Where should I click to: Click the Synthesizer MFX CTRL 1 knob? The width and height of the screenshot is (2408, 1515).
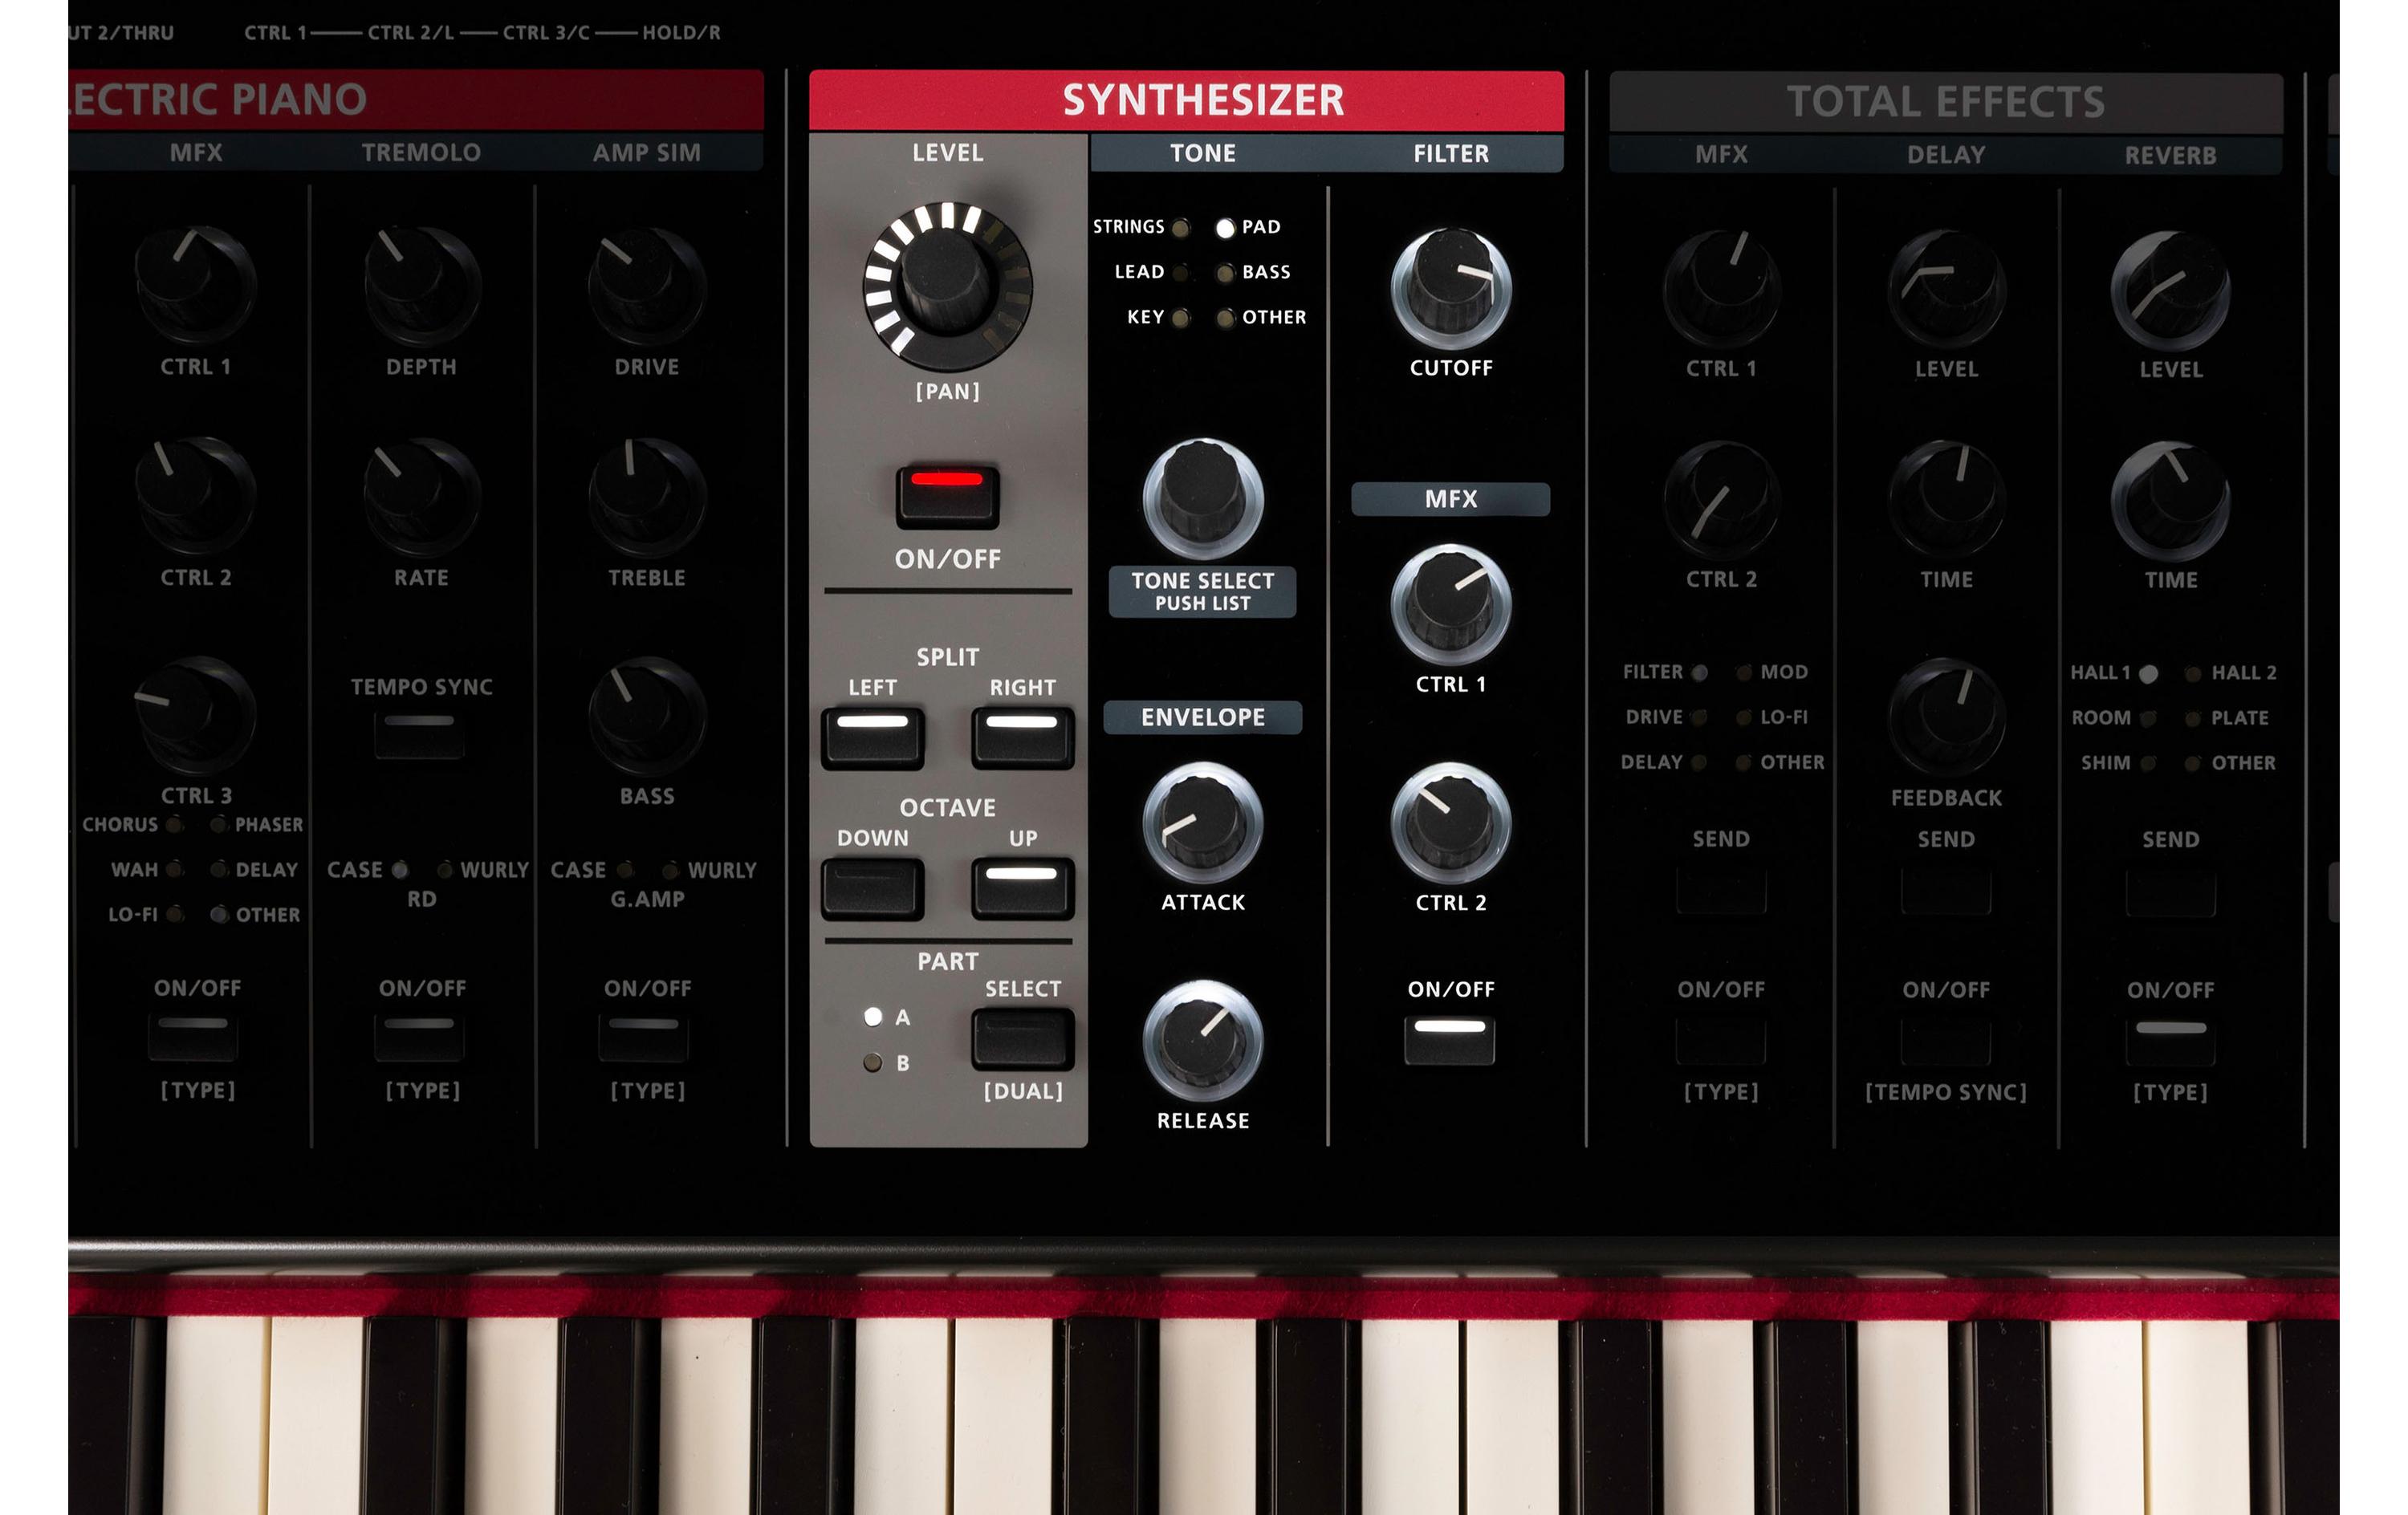(1450, 605)
